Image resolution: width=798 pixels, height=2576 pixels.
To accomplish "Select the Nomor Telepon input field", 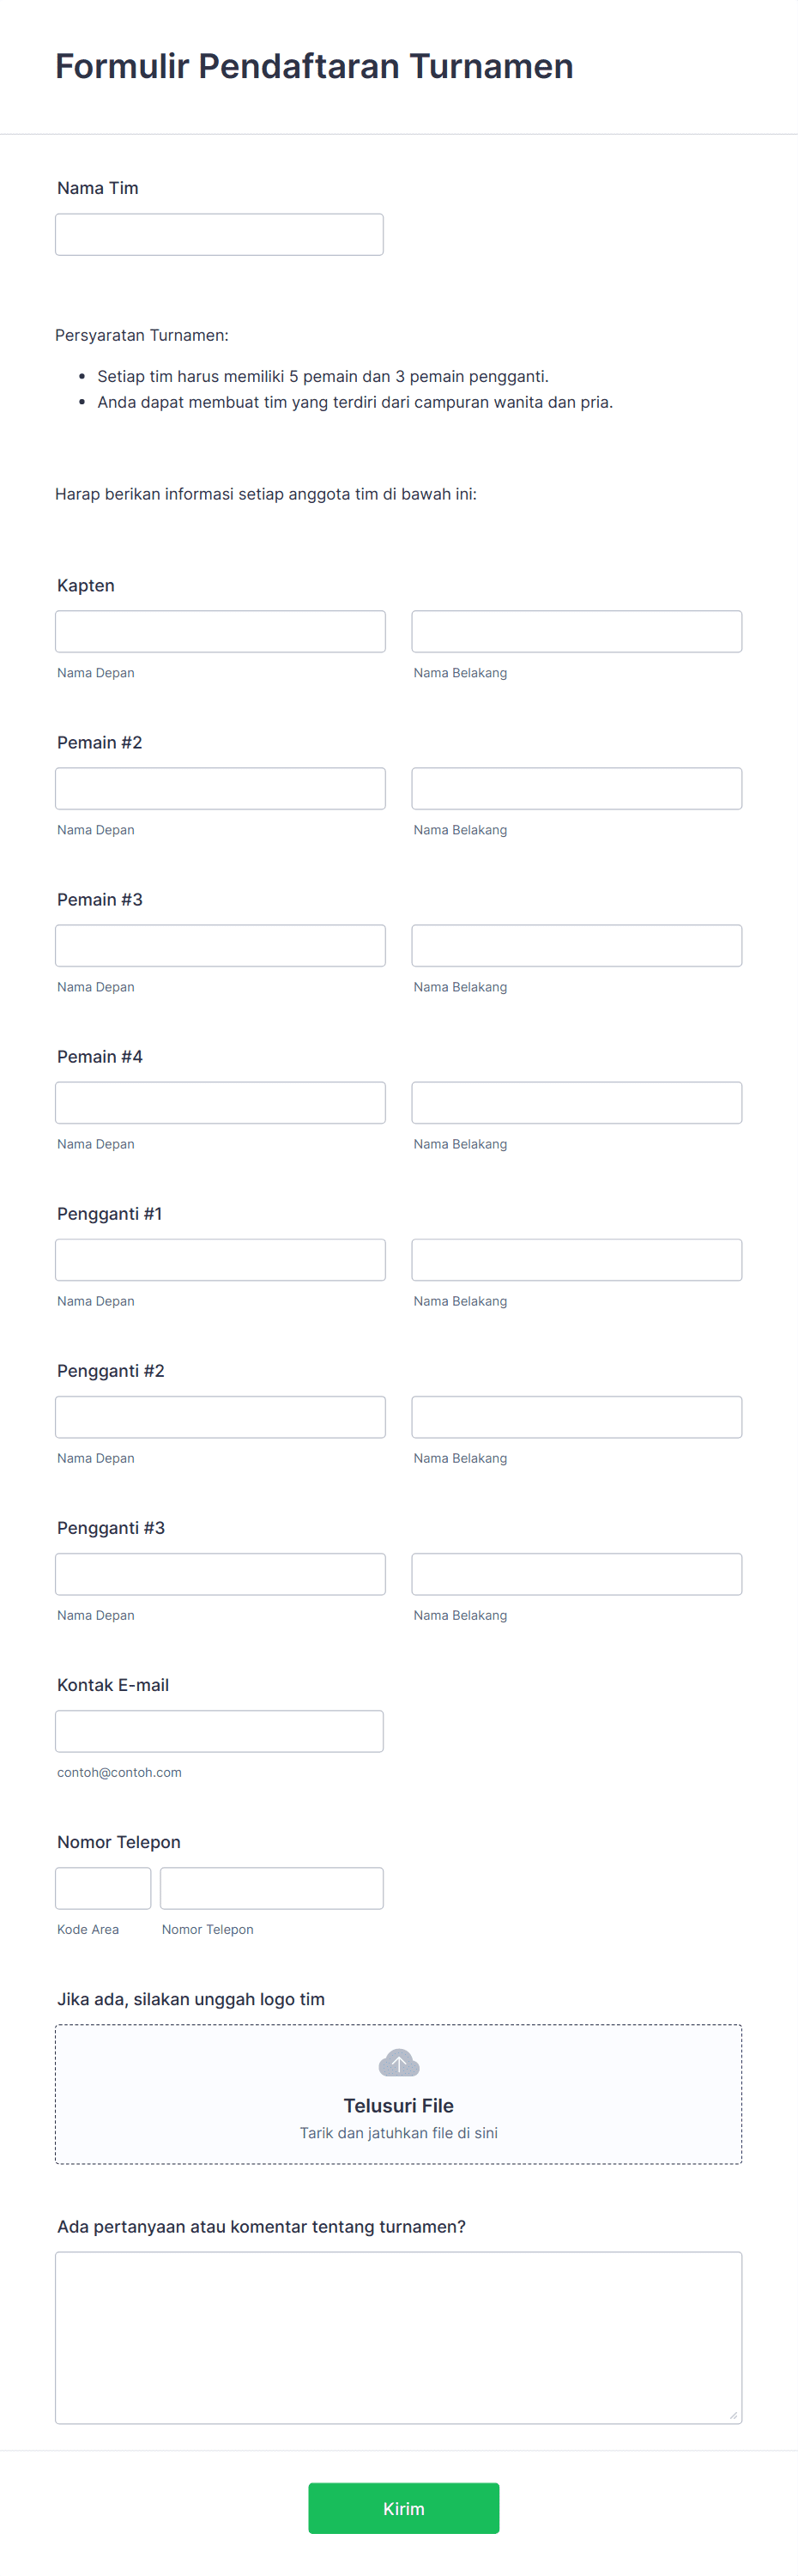I will pyautogui.click(x=271, y=1887).
